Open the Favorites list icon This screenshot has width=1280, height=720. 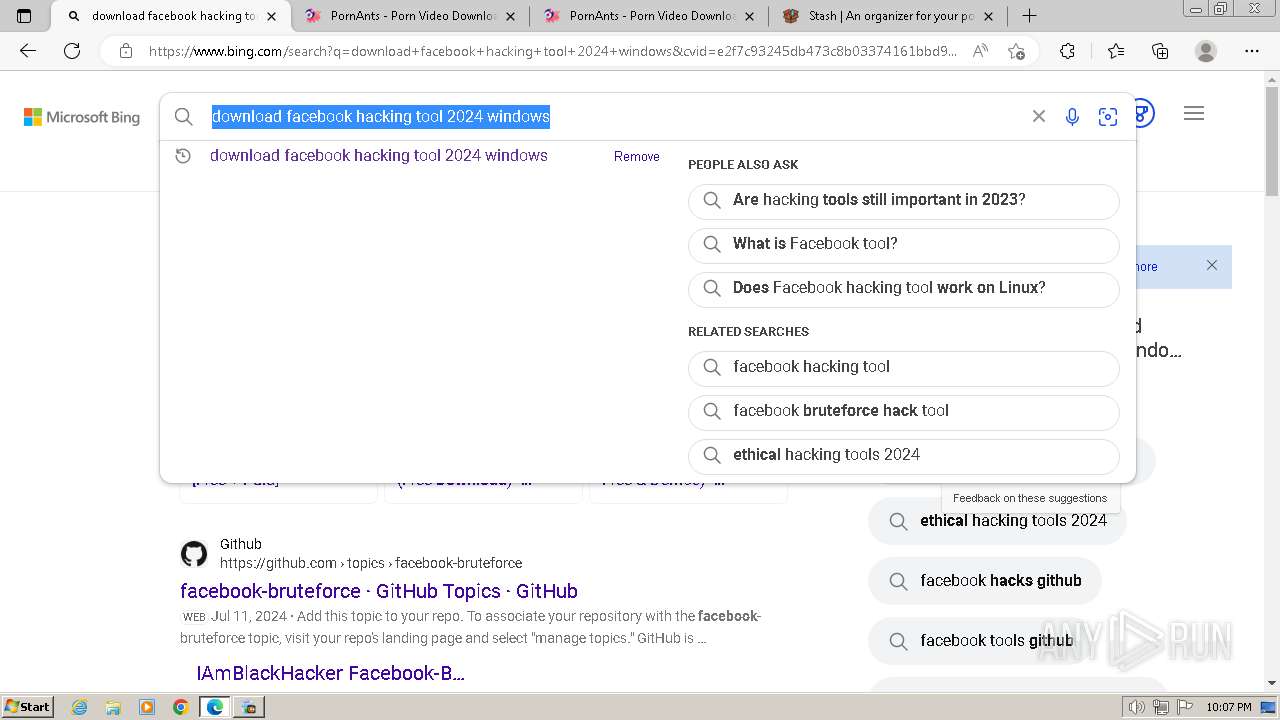pos(1116,51)
